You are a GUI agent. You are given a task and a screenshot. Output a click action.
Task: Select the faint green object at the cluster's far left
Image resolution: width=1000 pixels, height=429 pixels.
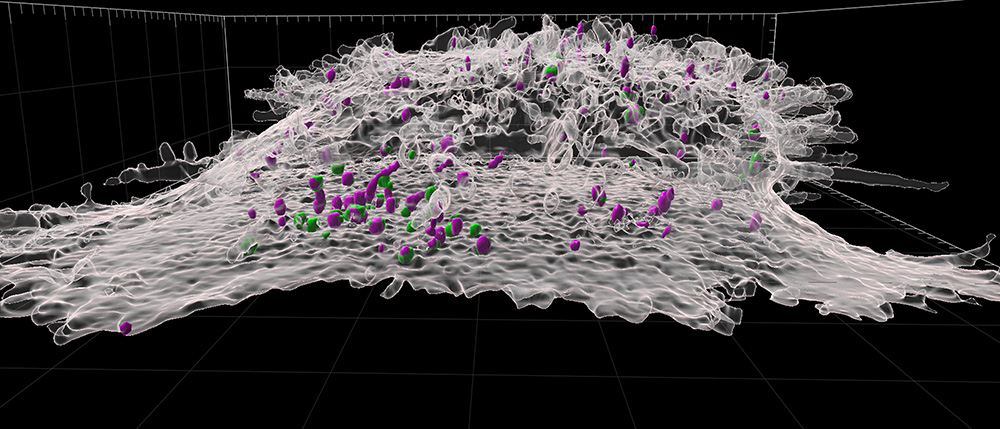249,246
